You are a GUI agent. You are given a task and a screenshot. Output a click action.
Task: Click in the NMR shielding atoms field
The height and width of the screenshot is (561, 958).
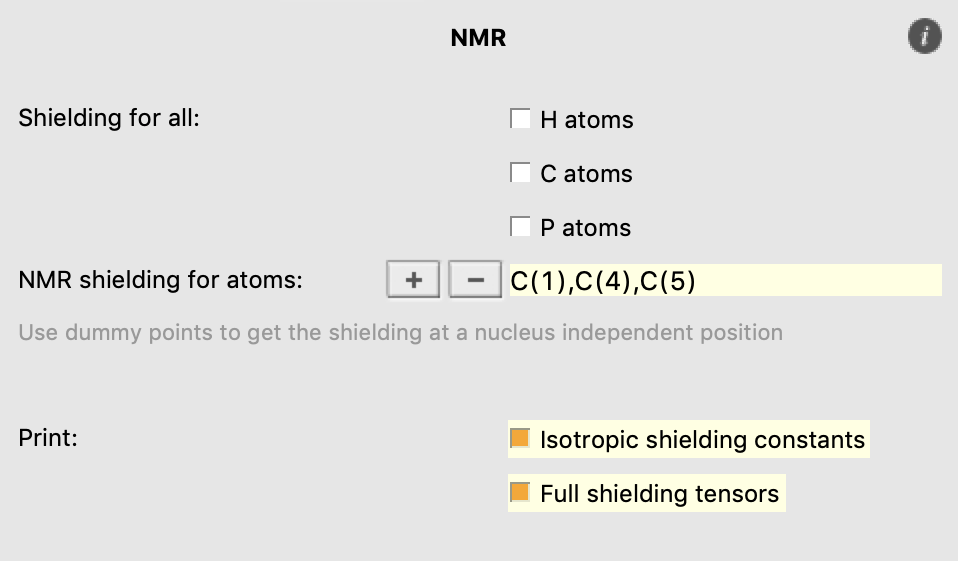click(x=820, y=281)
